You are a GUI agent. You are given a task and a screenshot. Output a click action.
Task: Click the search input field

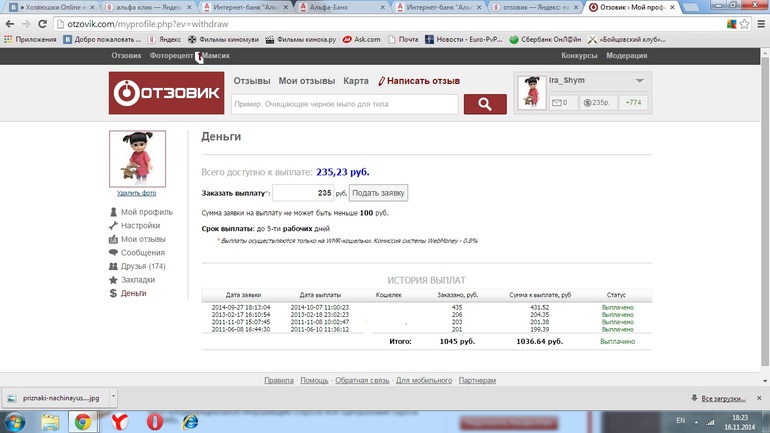pos(345,104)
